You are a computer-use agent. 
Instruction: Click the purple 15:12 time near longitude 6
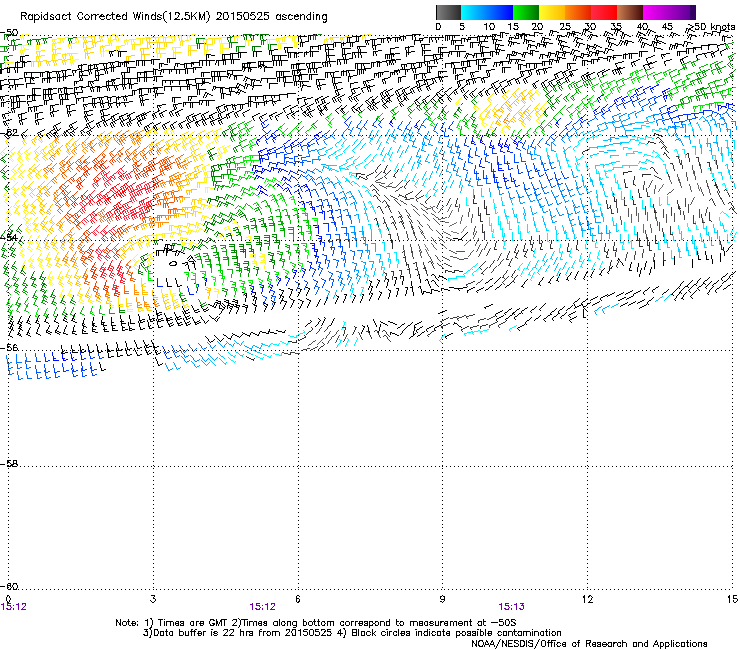(262, 607)
